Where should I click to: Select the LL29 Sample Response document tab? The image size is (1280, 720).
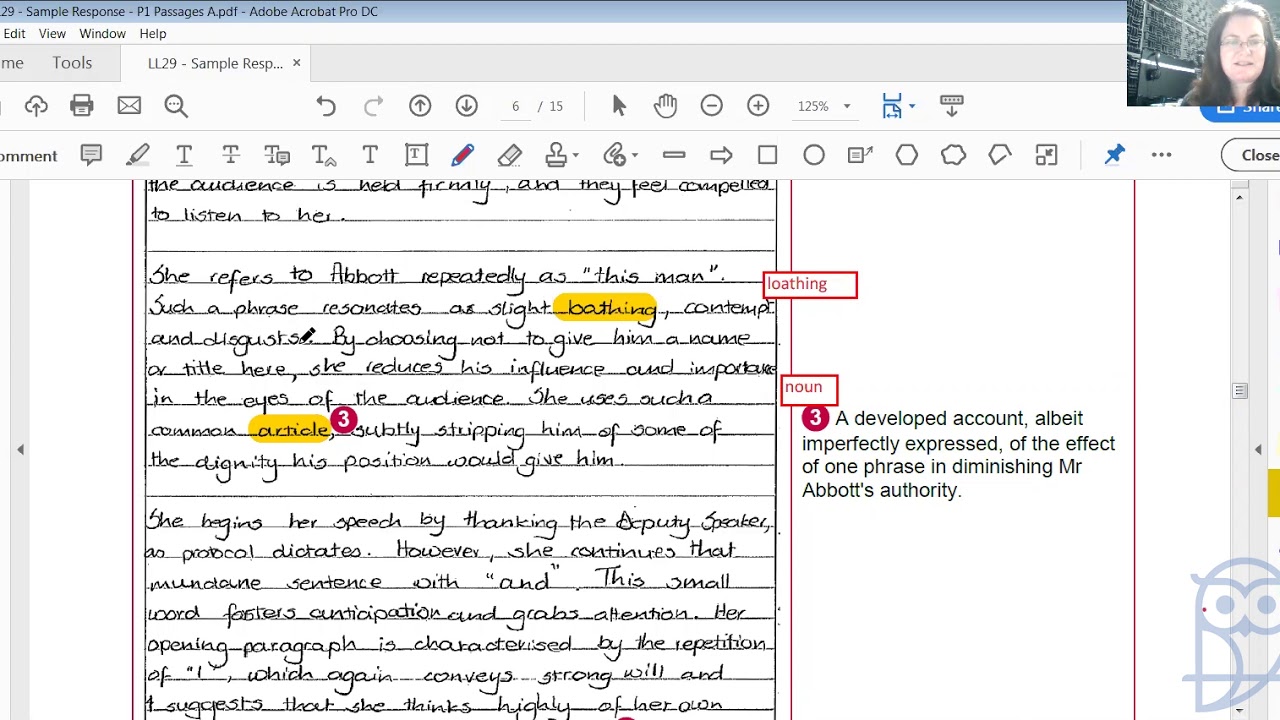[x=215, y=63]
